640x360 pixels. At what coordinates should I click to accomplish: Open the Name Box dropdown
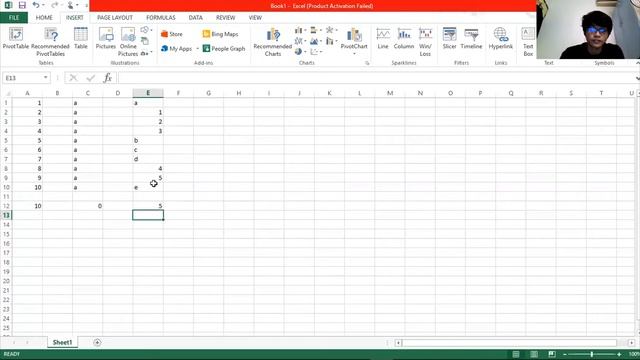tap(46, 78)
